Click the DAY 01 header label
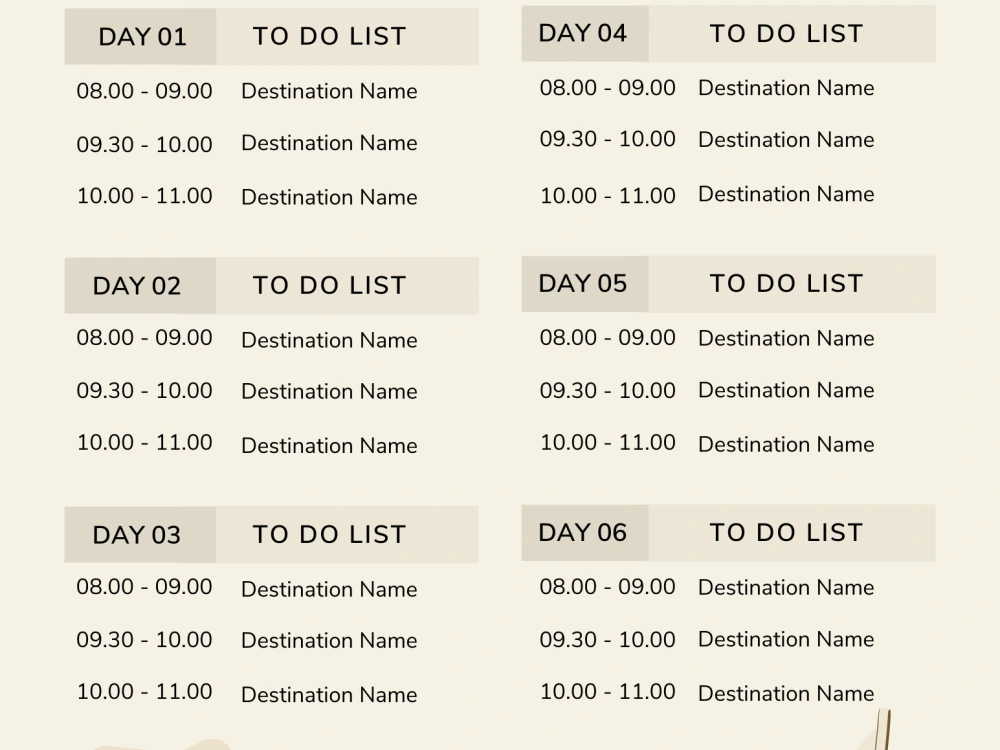This screenshot has height=750, width=1000. pos(142,38)
